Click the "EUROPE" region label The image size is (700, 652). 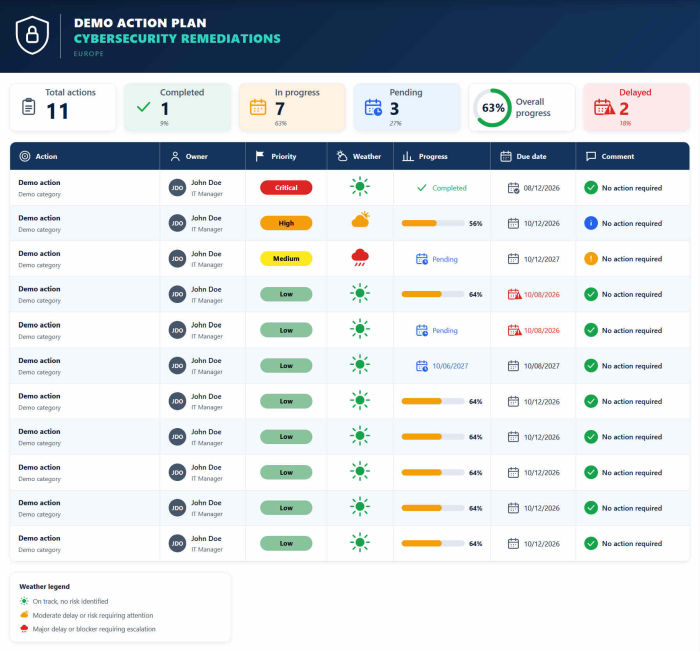pos(88,54)
